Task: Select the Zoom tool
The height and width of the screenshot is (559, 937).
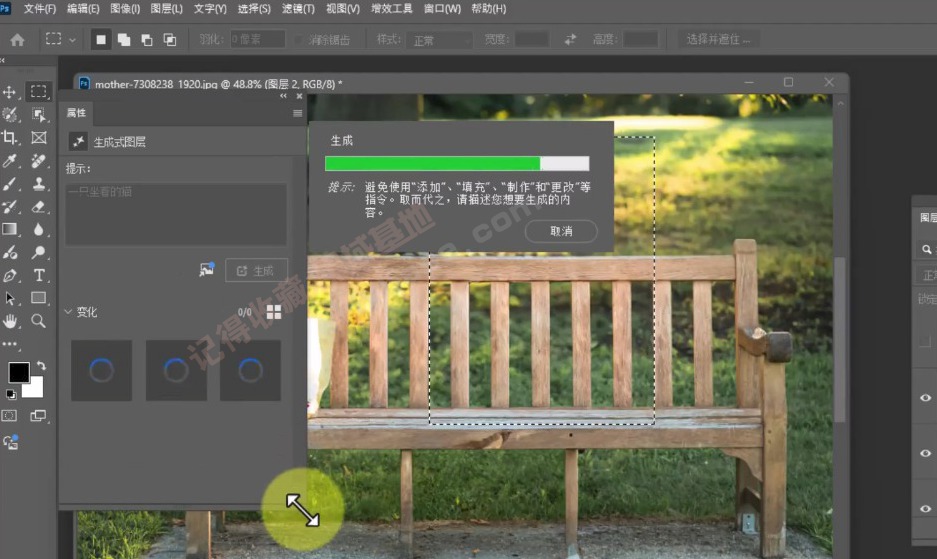Action: tap(39, 321)
